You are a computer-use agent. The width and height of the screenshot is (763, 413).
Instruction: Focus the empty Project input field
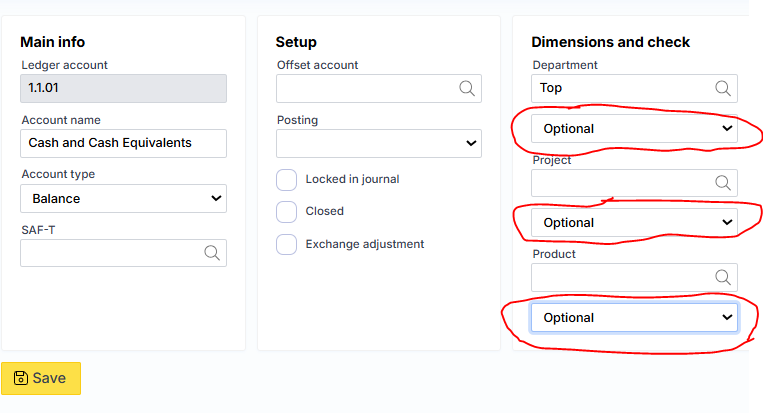click(620, 183)
